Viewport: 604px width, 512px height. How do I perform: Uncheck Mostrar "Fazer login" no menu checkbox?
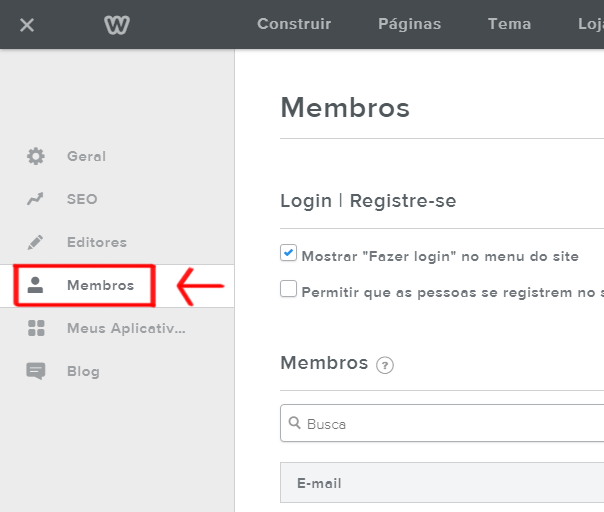click(289, 254)
